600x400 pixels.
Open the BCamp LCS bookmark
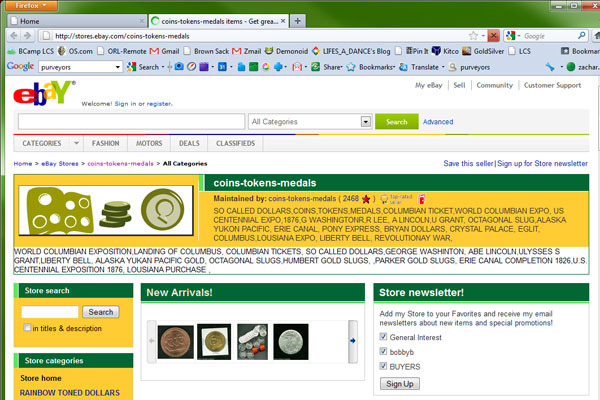pos(31,51)
